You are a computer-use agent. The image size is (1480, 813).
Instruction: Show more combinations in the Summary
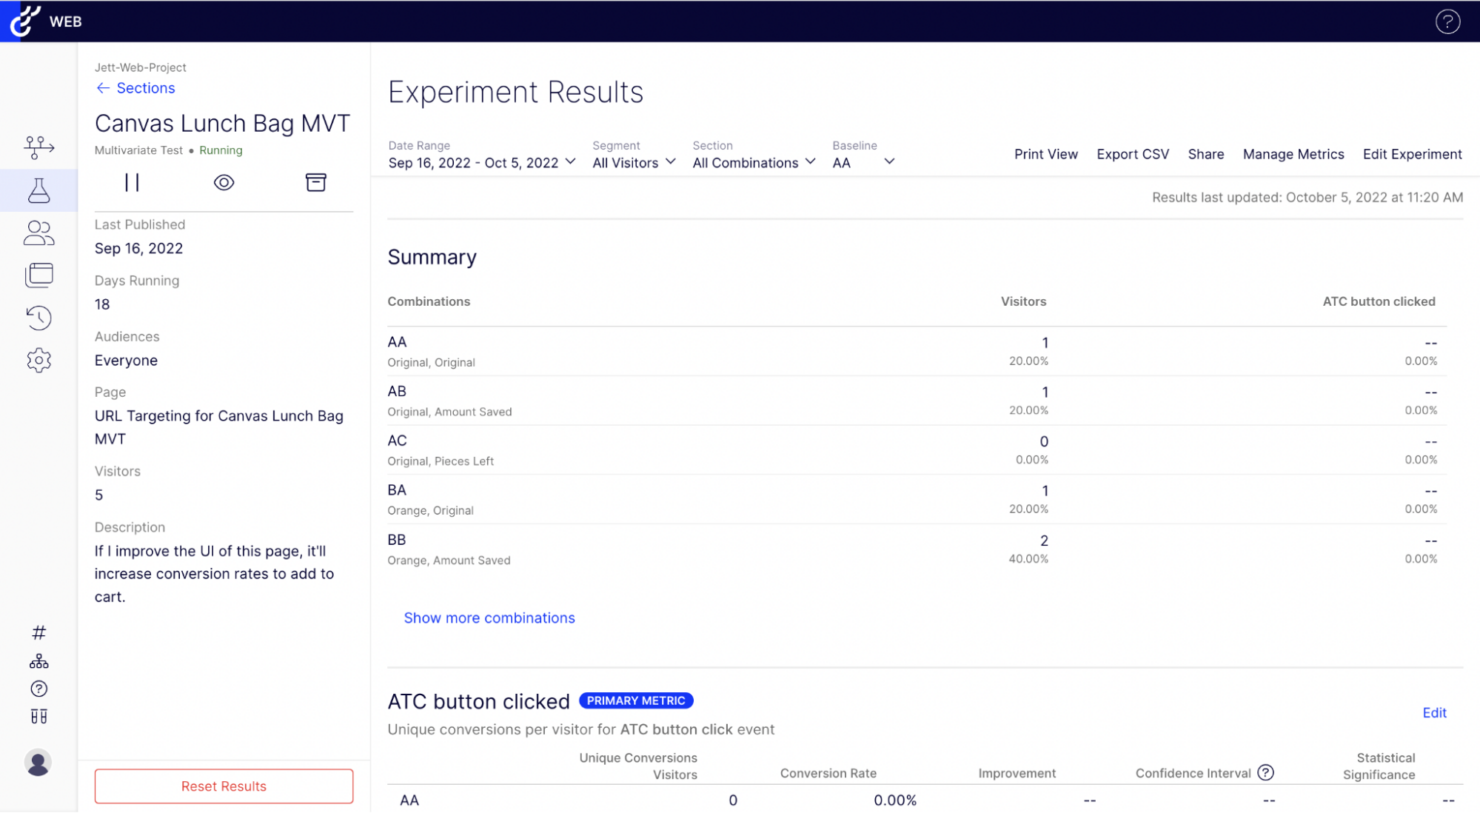click(489, 618)
